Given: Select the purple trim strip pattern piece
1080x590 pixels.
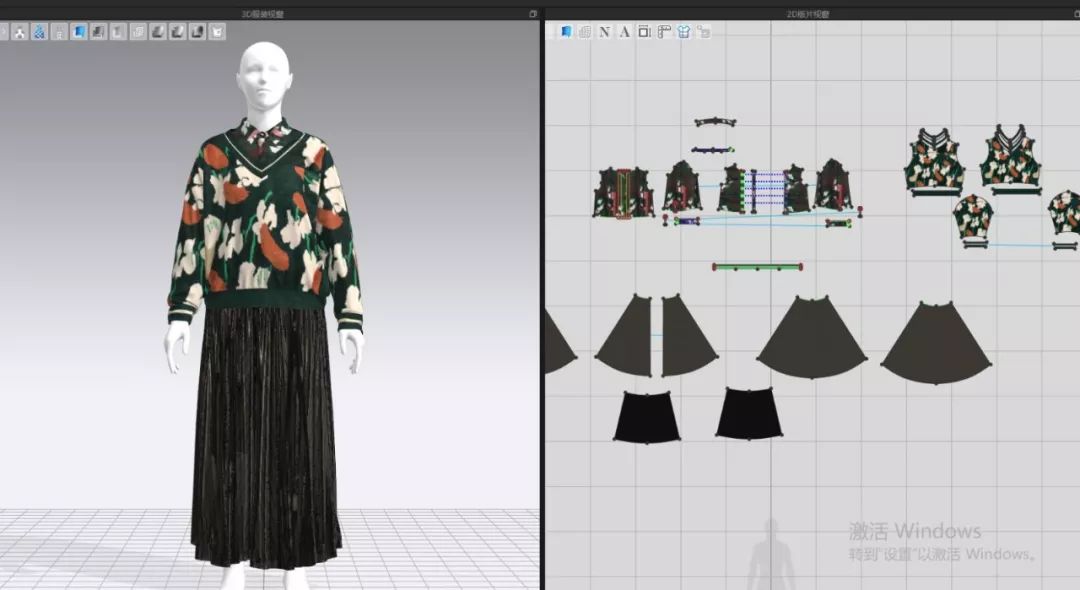Looking at the screenshot, I should coord(713,149).
